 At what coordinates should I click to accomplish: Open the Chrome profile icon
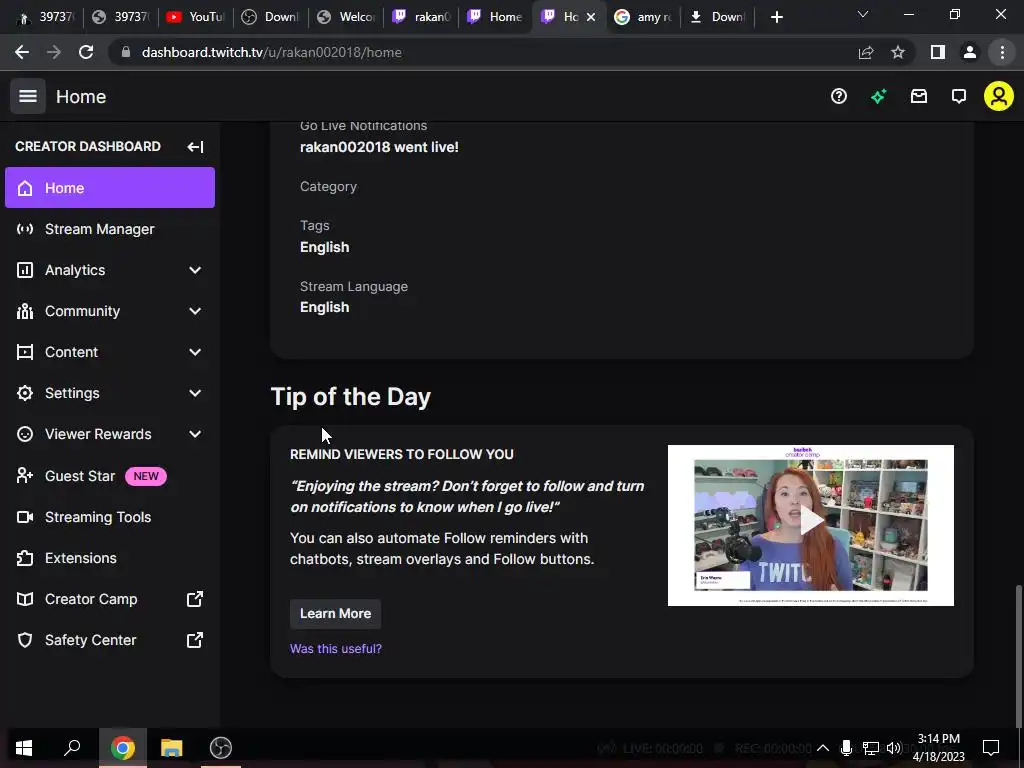[970, 52]
